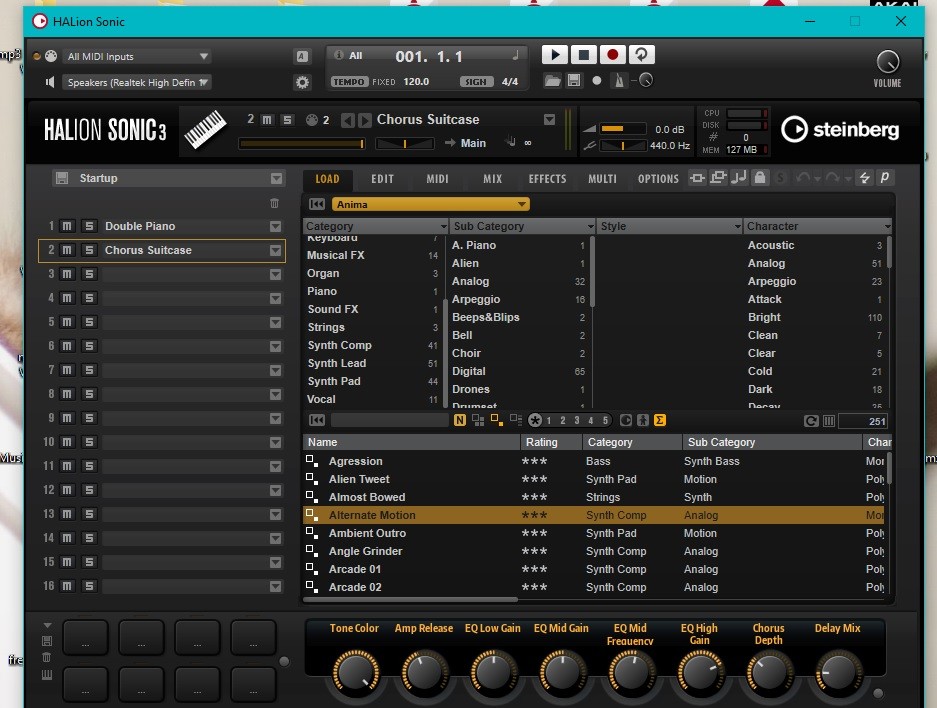937x708 pixels.
Task: Click the star rating filter icon
Action: click(535, 421)
